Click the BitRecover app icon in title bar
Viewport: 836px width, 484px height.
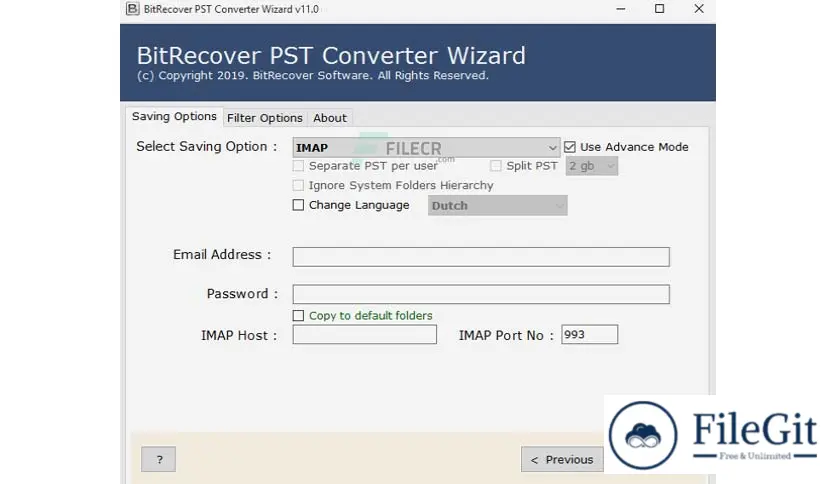(132, 9)
